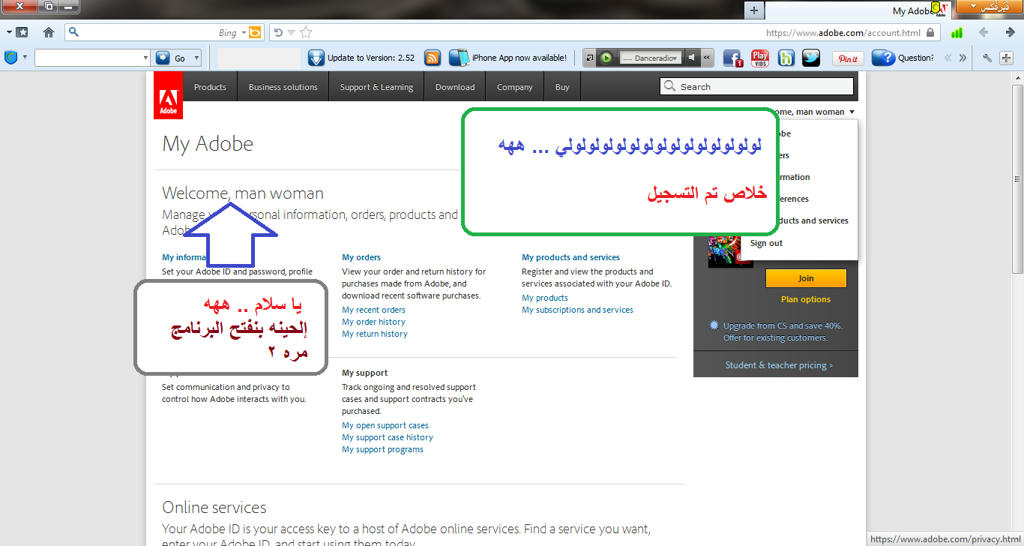Open My open support cases link

(x=385, y=425)
